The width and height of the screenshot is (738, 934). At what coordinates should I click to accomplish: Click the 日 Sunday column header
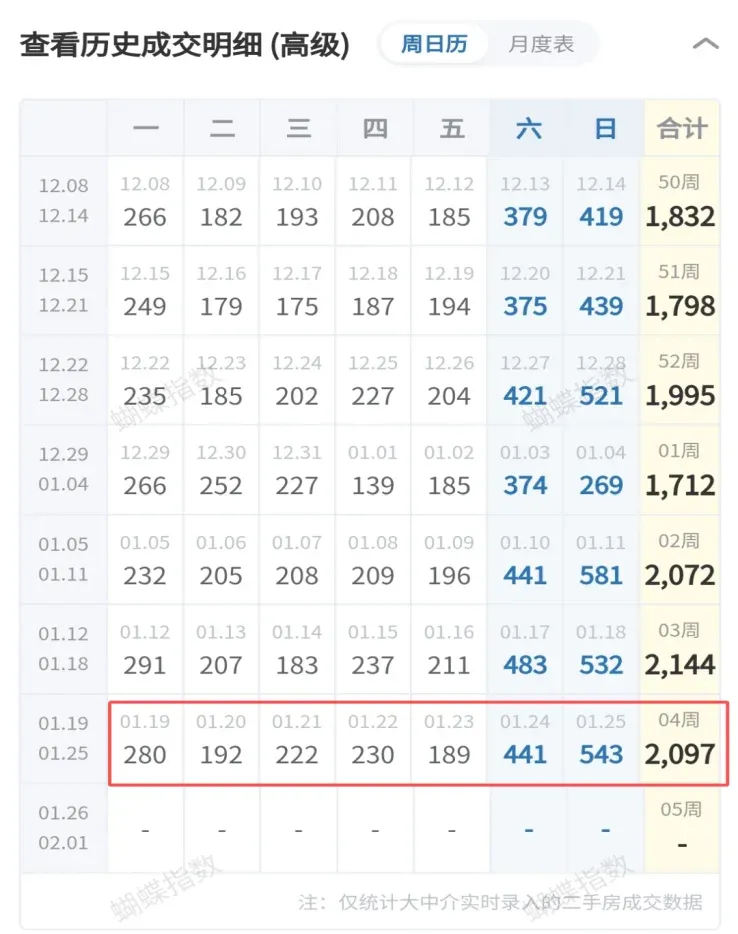[x=603, y=128]
